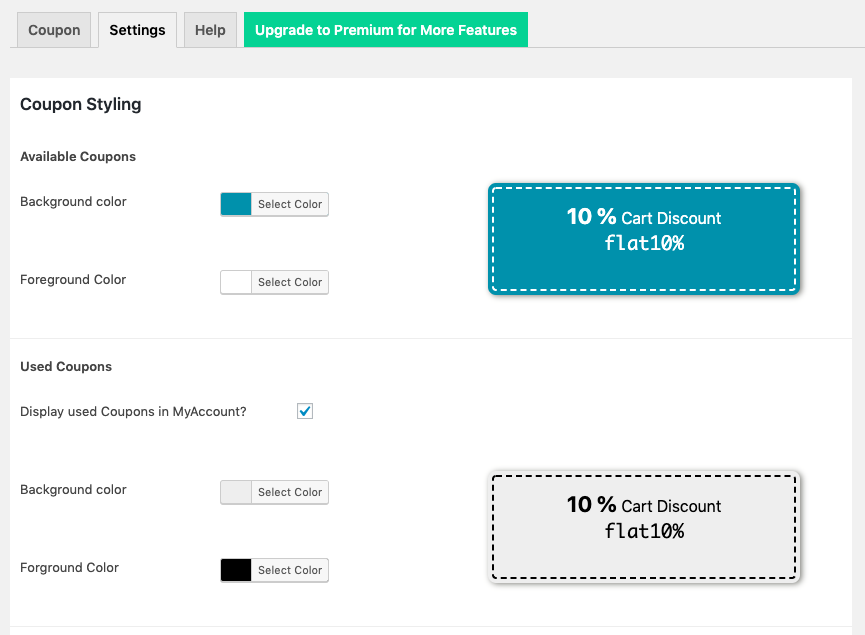Viewport: 865px width, 635px height.
Task: Click the Coupon Styling heading
Action: [x=81, y=104]
